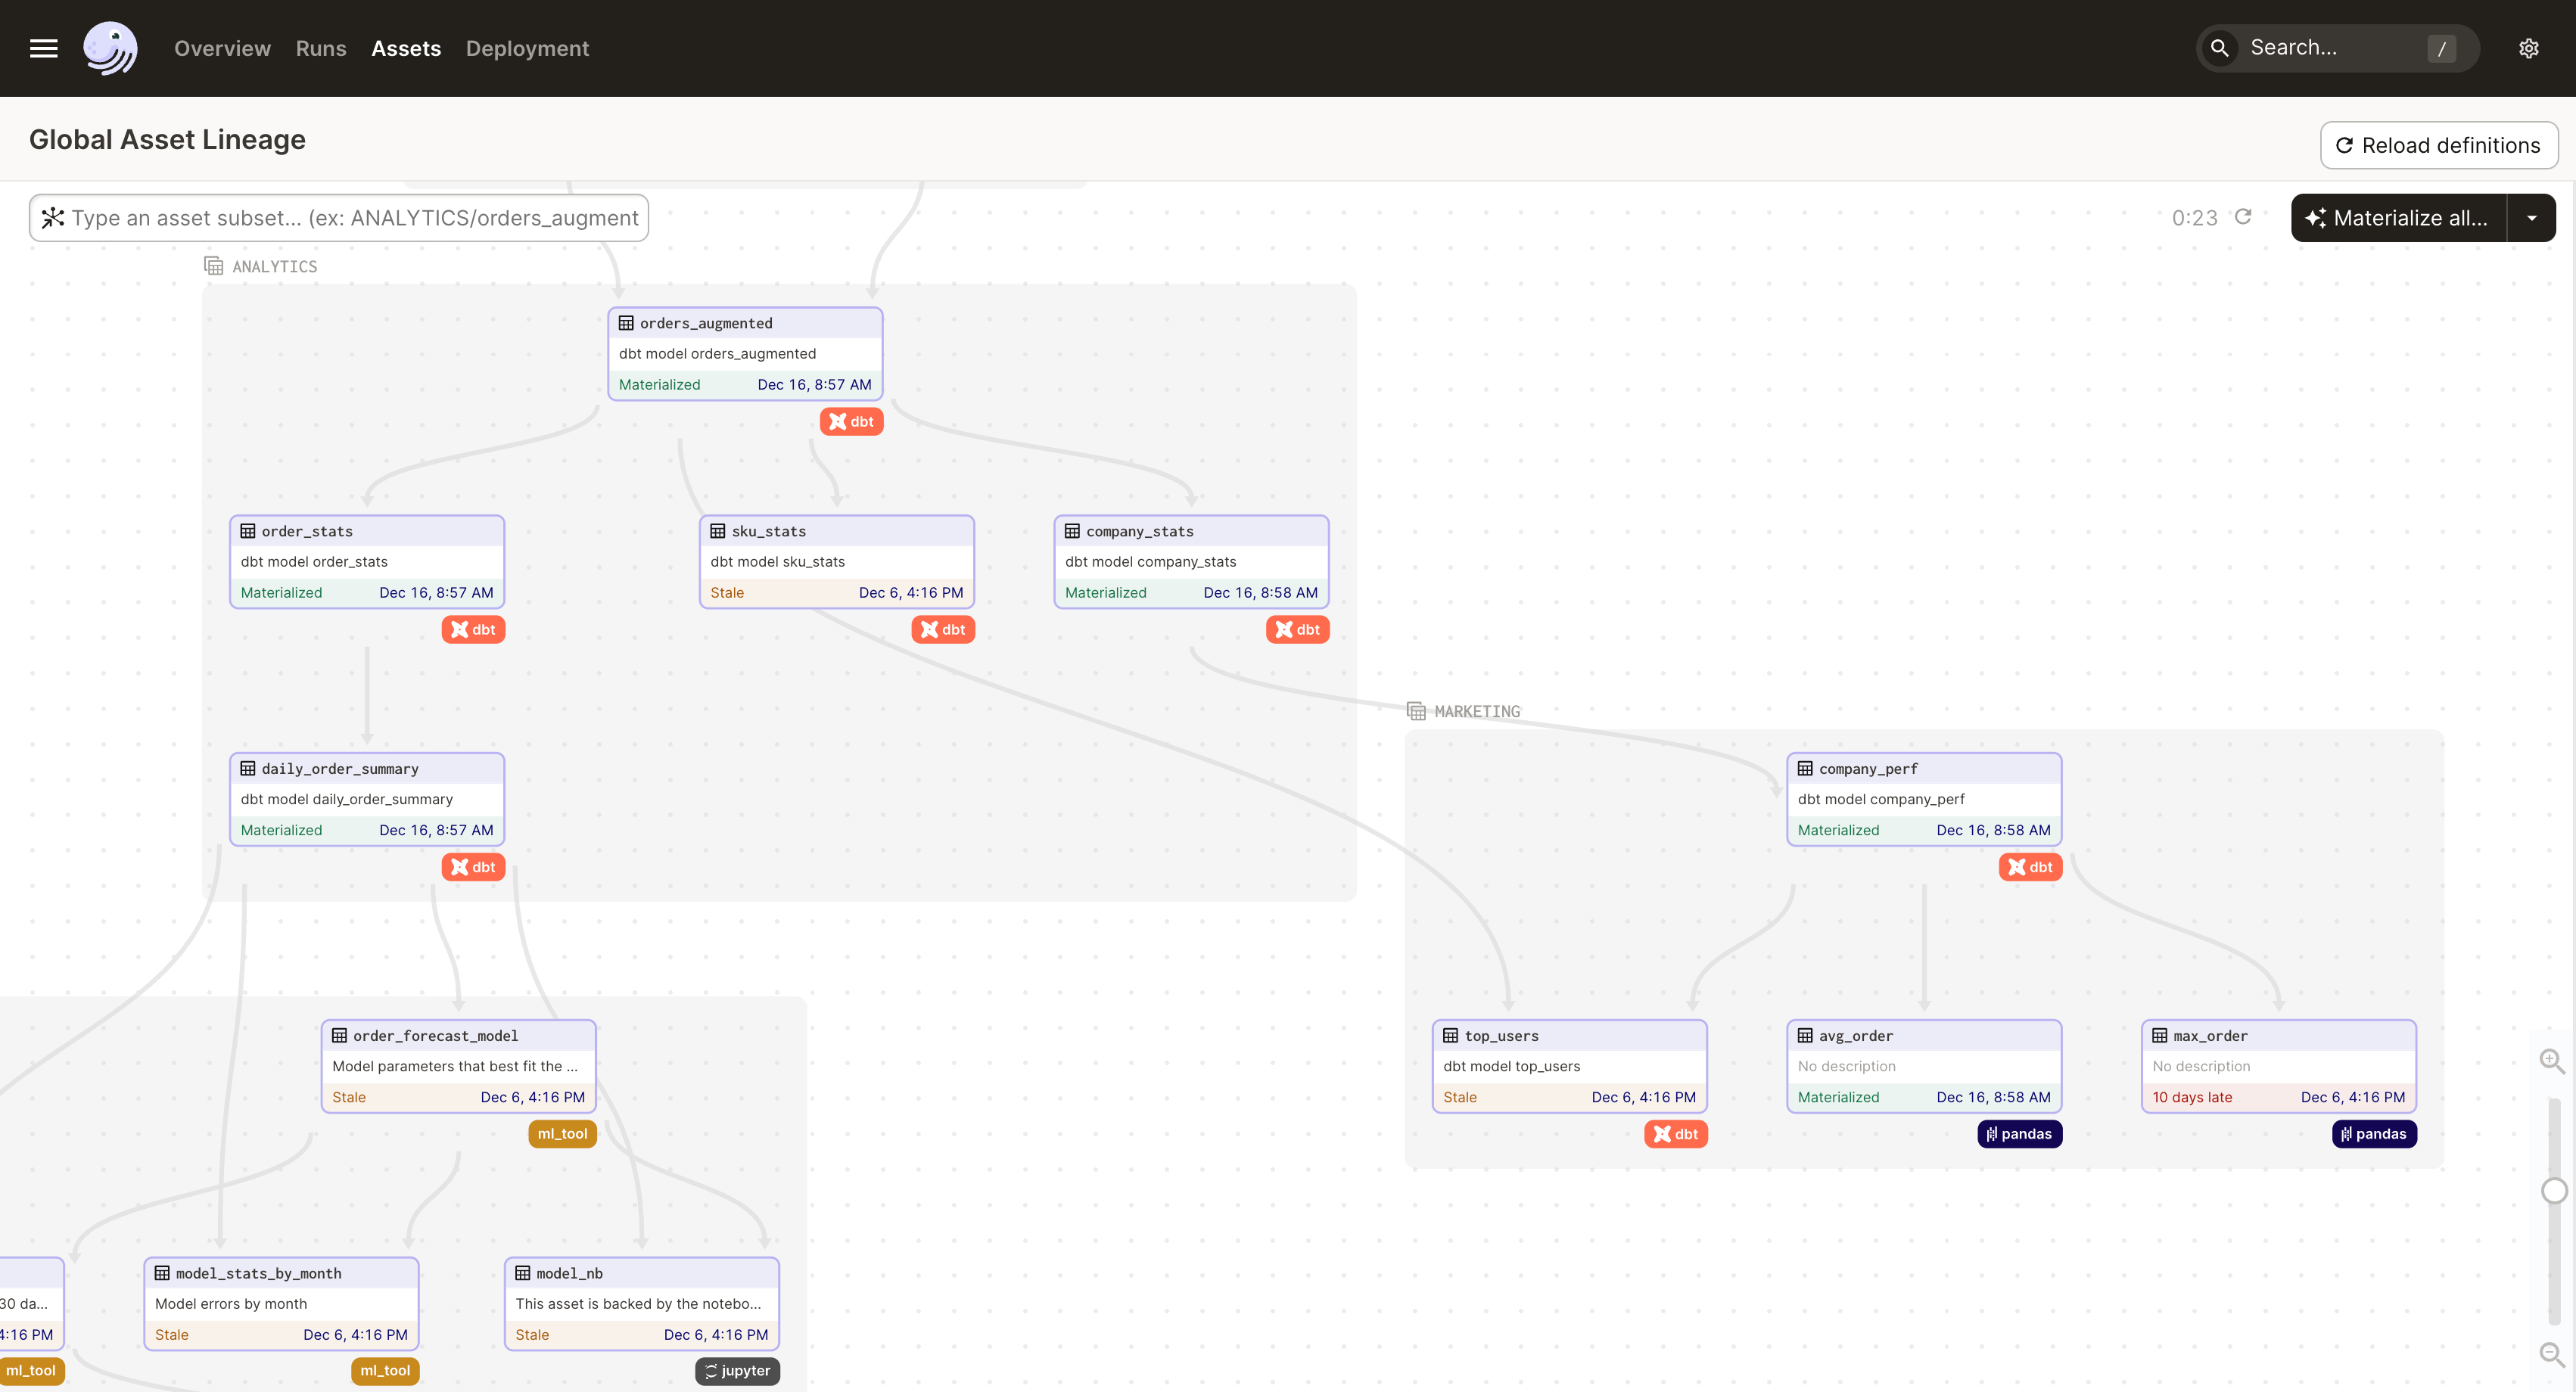This screenshot has height=1392, width=2576.
Task: Click dbt tag under top_users
Action: tap(1675, 1134)
